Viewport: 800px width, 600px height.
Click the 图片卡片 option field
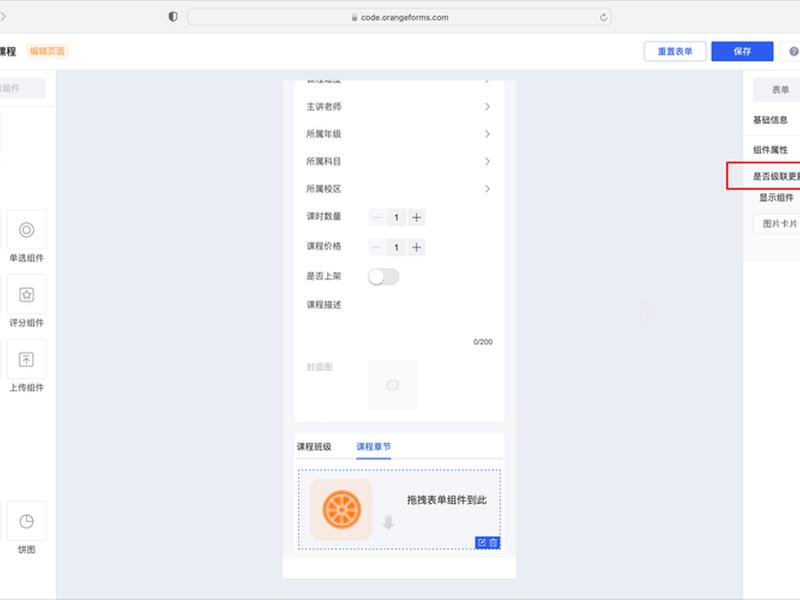click(x=777, y=223)
